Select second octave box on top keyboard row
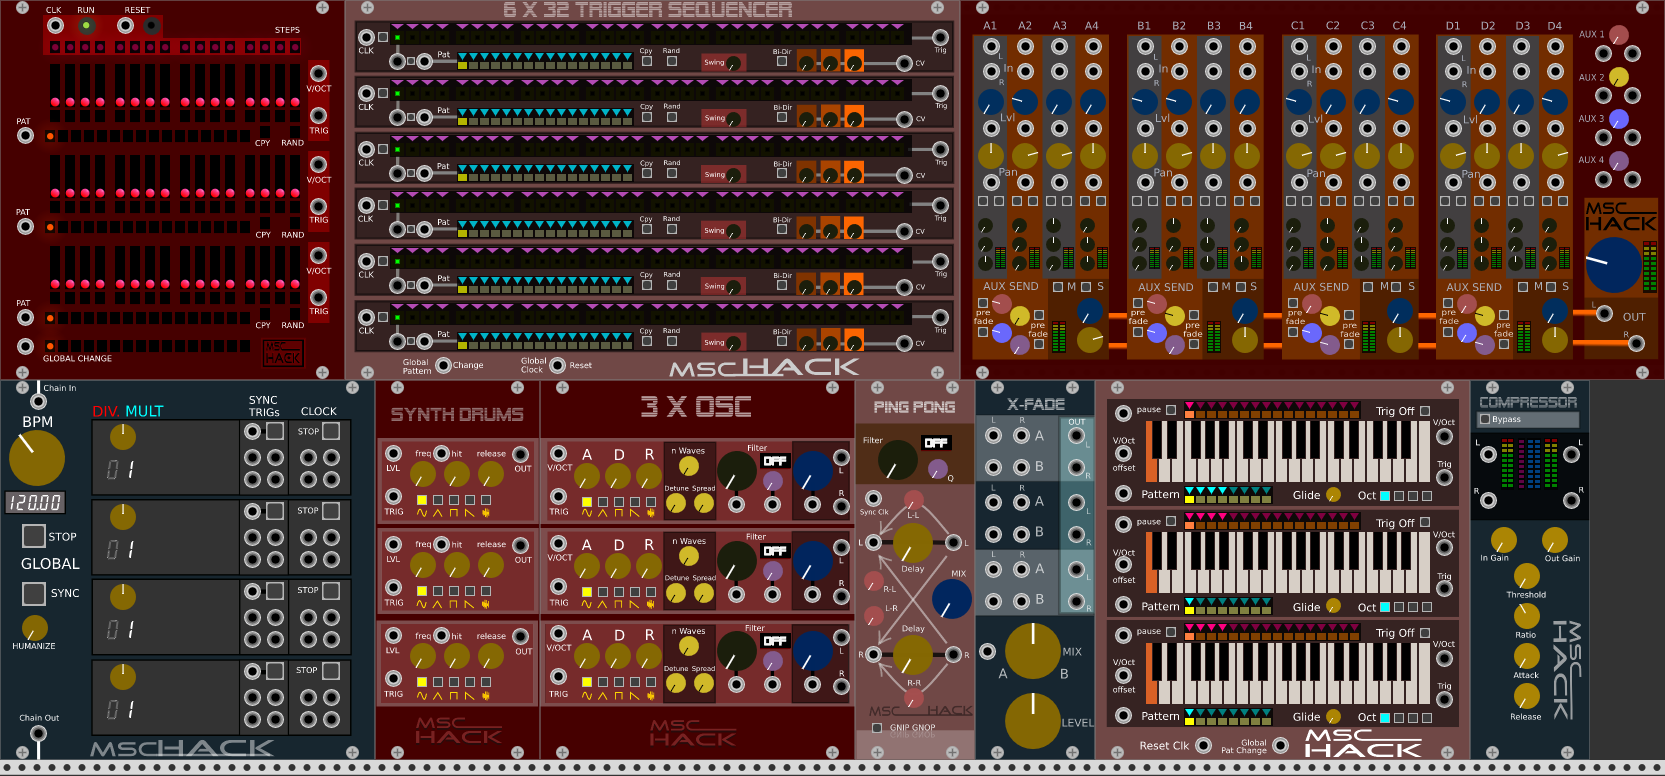Viewport: 1665px width, 776px height. coord(1399,496)
